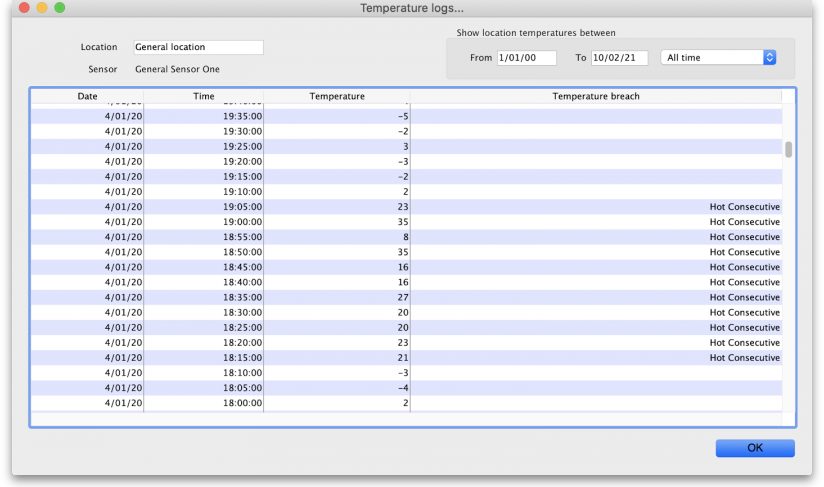The width and height of the screenshot is (824, 487).
Task: Click the From date field
Action: [526, 58]
